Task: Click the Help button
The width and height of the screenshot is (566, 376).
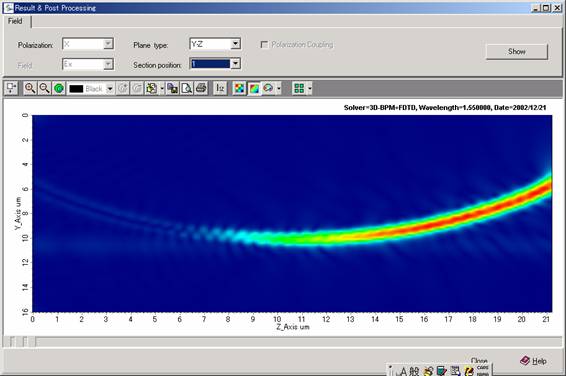Action: (534, 360)
